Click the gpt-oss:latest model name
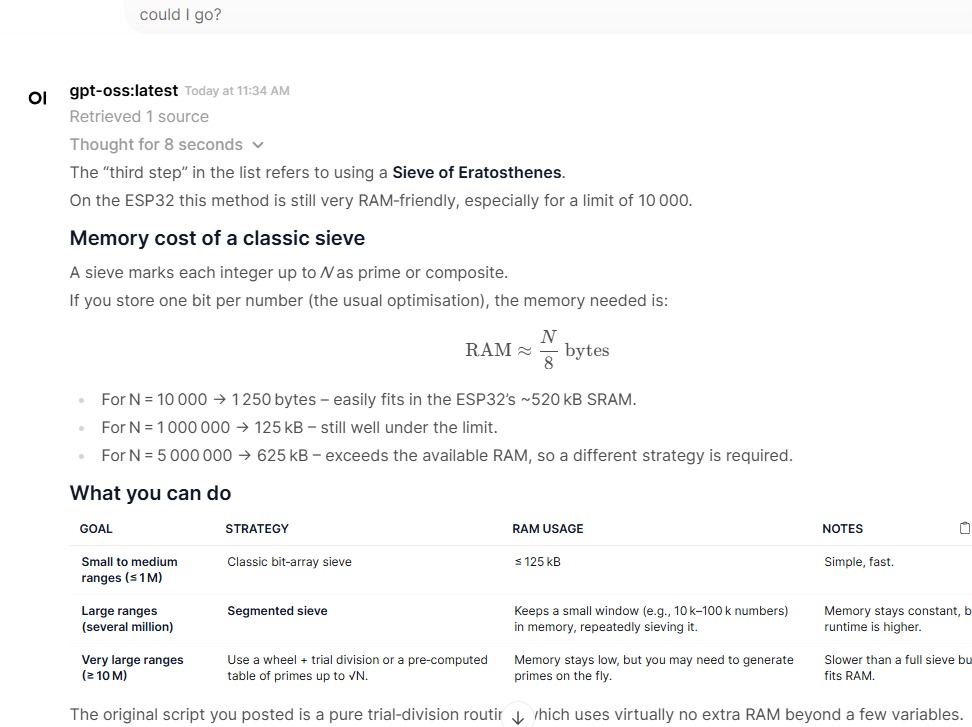The image size is (972, 727). pyautogui.click(x=124, y=90)
